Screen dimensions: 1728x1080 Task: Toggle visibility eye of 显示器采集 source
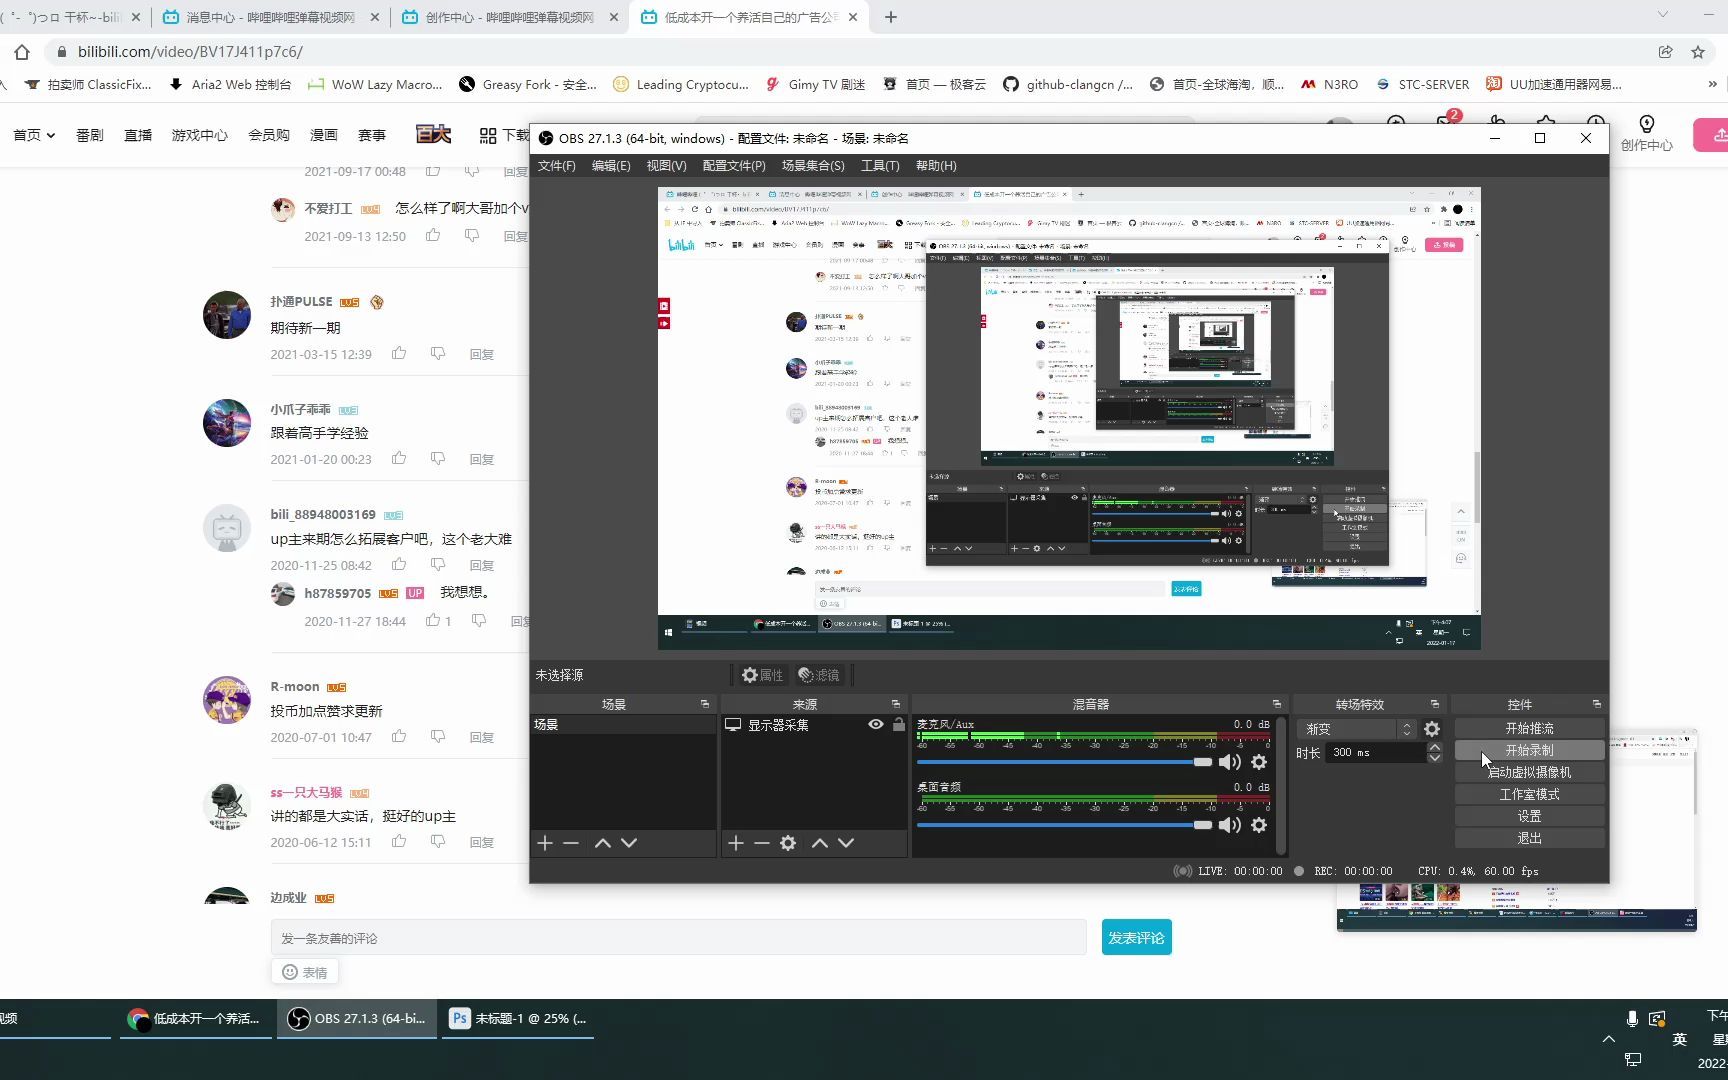tap(876, 725)
